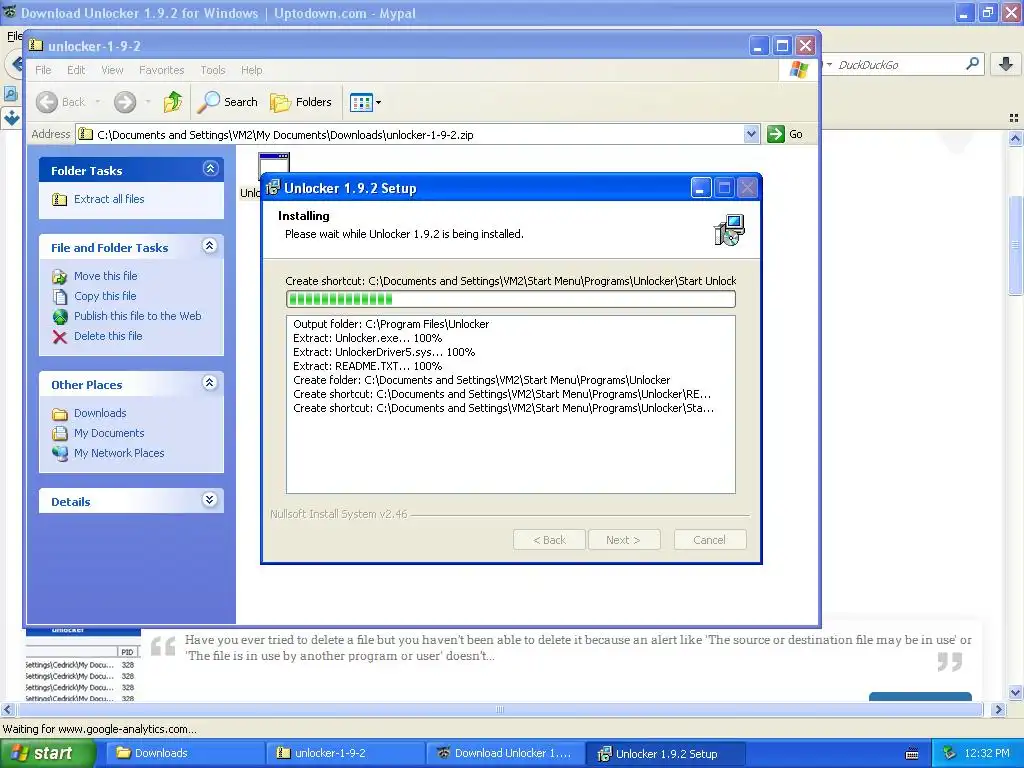Image resolution: width=1024 pixels, height=768 pixels.
Task: Click the keyboard icon on the taskbar
Action: coord(912,754)
